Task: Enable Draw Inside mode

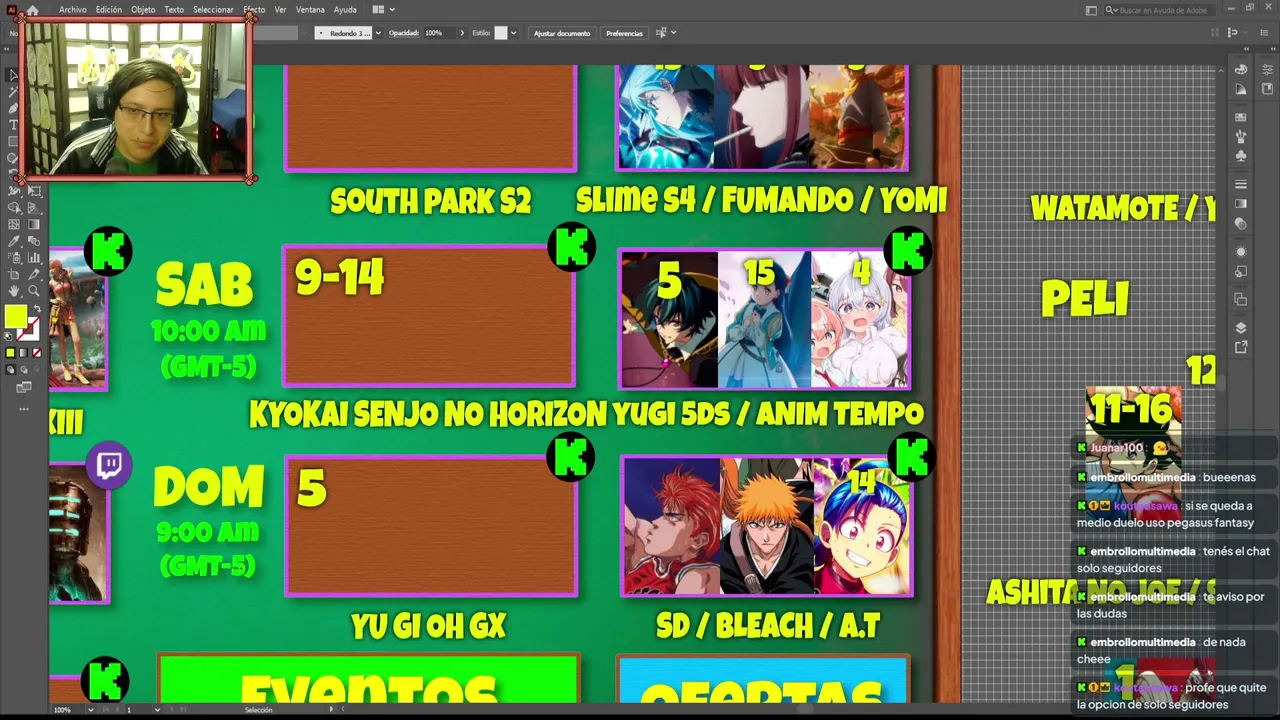Action: (x=37, y=370)
